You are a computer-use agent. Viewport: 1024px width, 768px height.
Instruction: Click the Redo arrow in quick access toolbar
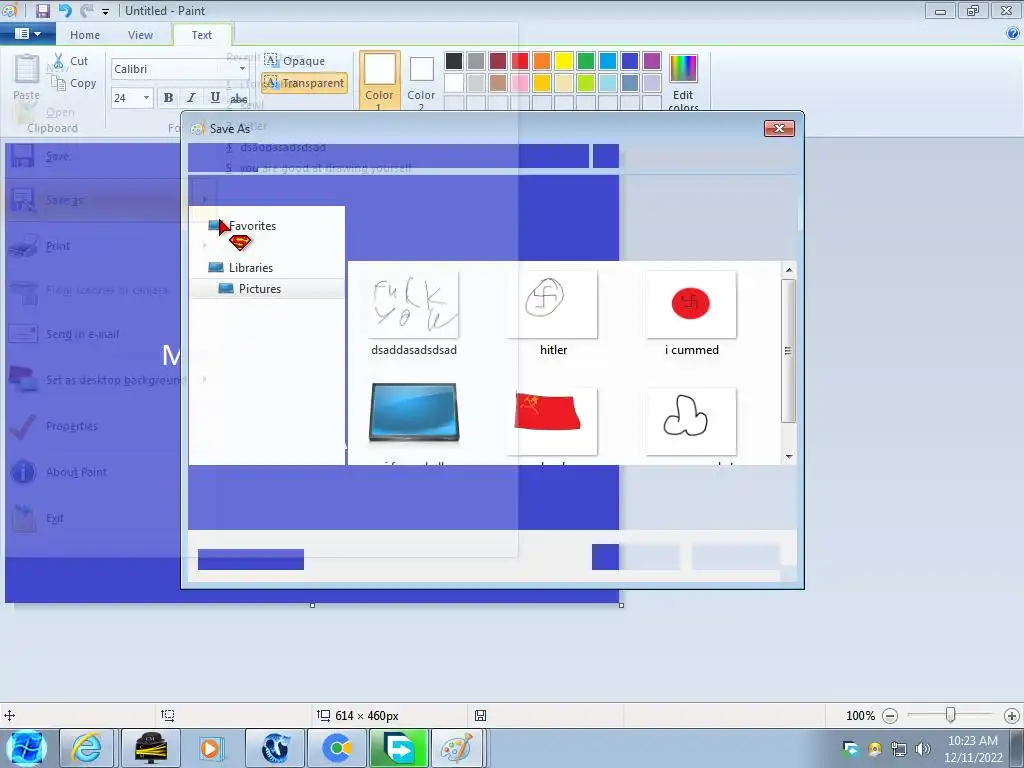click(86, 10)
